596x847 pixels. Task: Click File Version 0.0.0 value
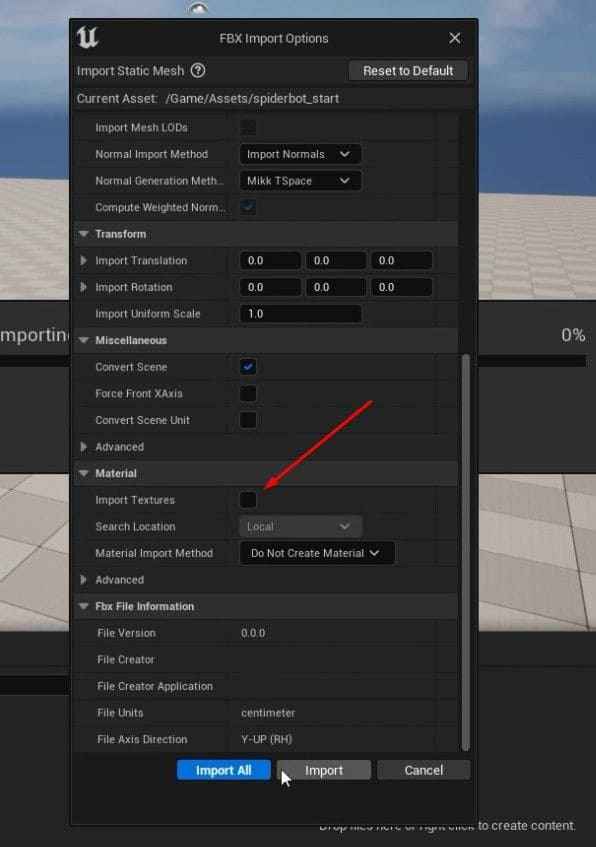point(253,633)
